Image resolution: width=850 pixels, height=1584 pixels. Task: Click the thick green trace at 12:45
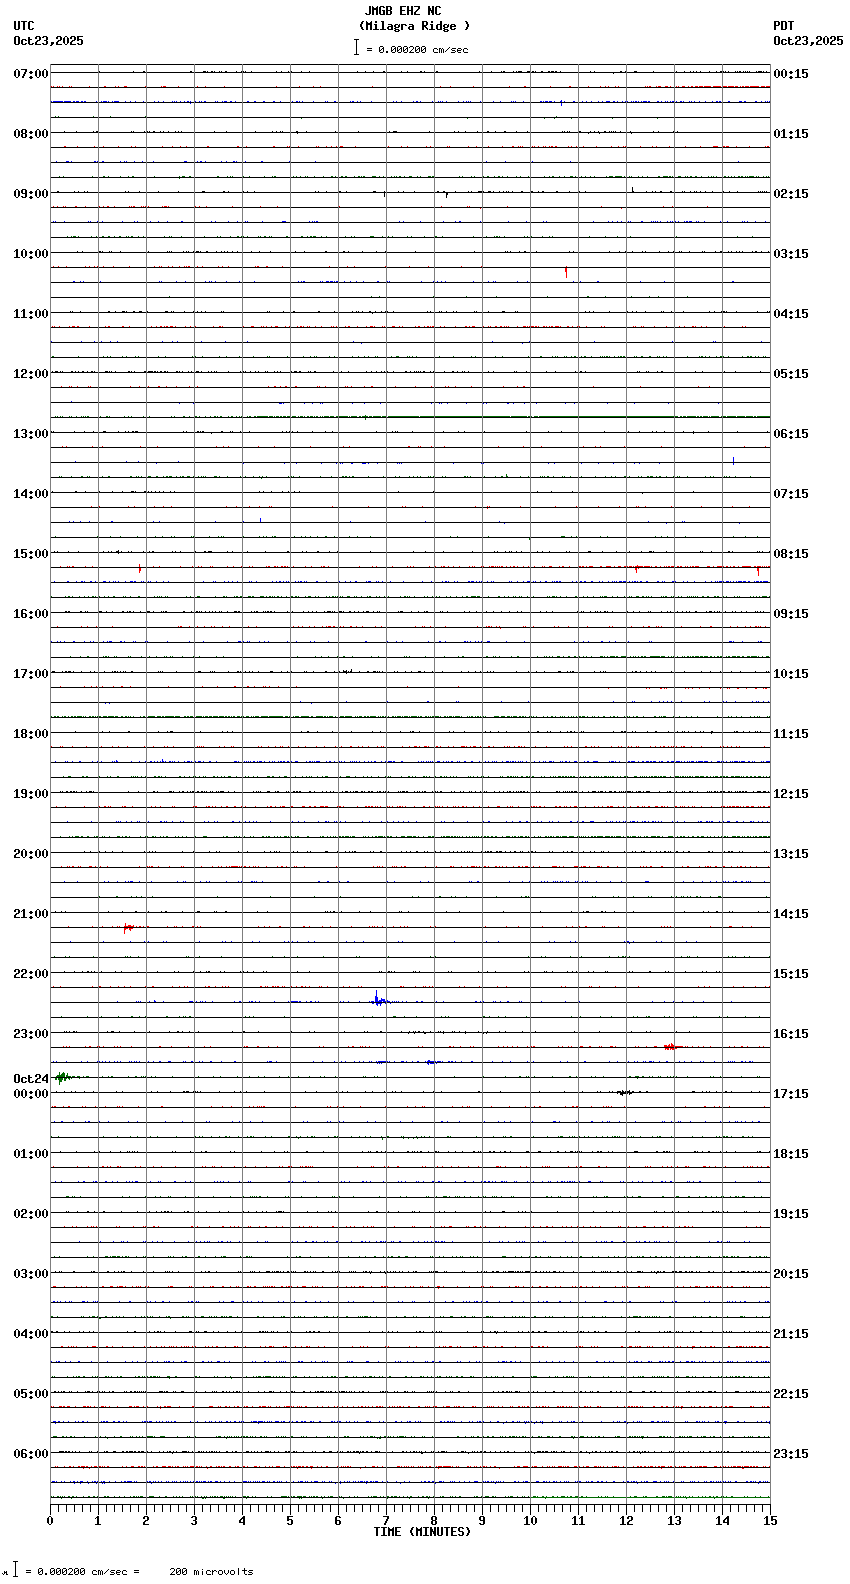tap(510, 417)
